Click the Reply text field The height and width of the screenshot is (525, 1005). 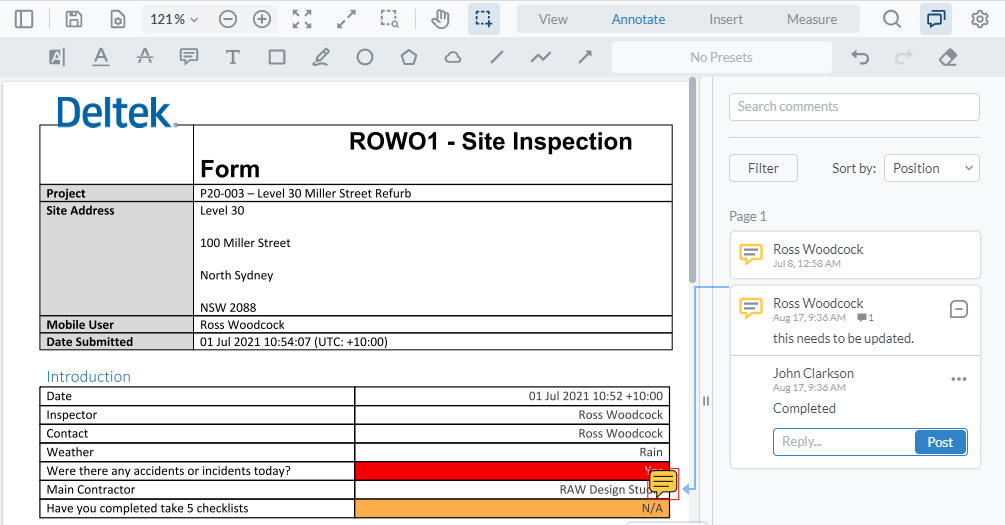(844, 442)
